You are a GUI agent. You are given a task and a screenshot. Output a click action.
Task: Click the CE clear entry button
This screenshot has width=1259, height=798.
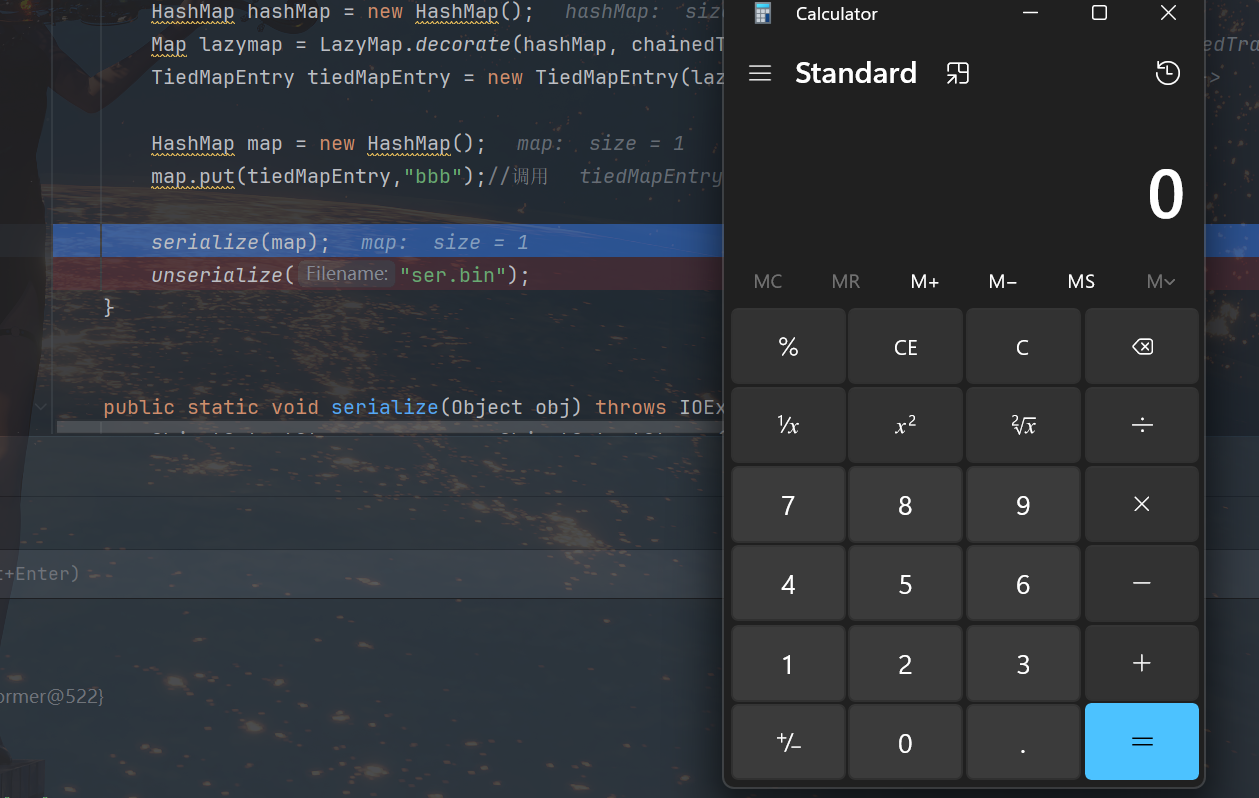(905, 347)
